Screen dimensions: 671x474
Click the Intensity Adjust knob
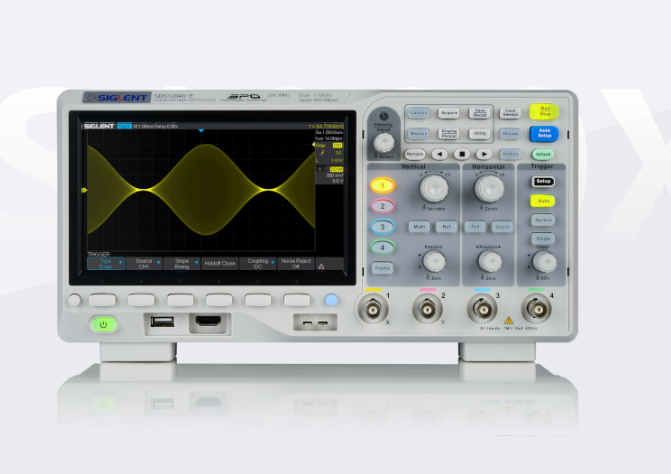pos(384,143)
